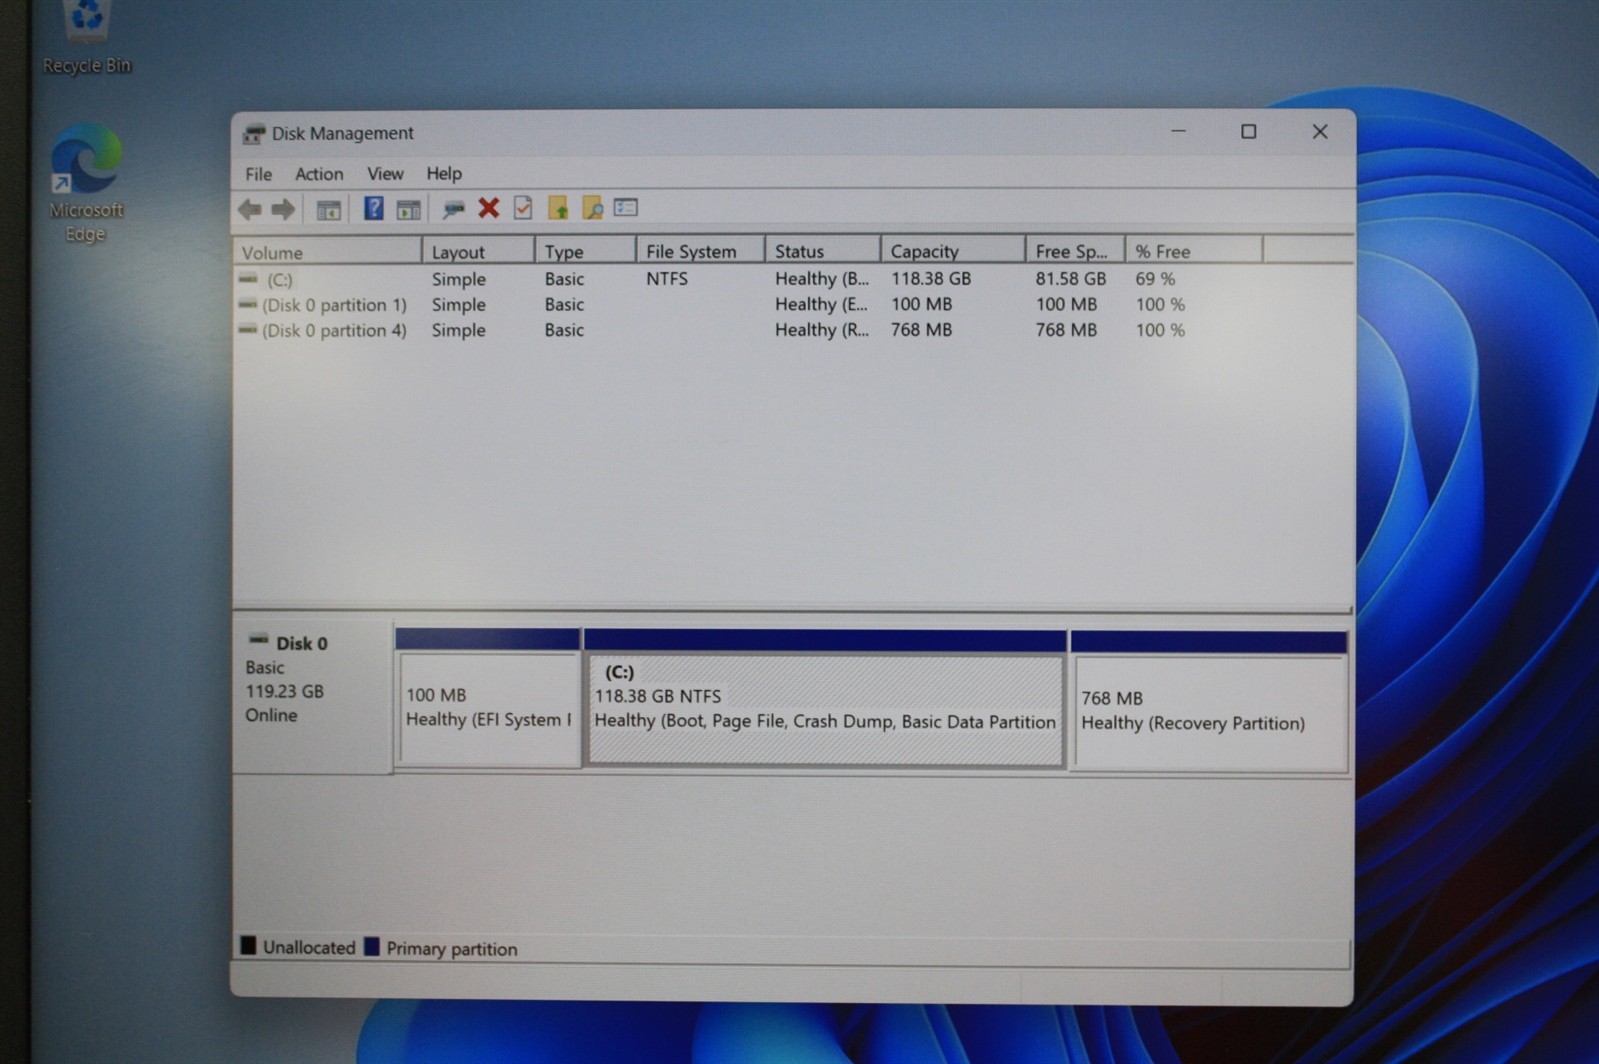The image size is (1599, 1064).
Task: Click the 768 MB capacity cell in list
Action: point(921,330)
